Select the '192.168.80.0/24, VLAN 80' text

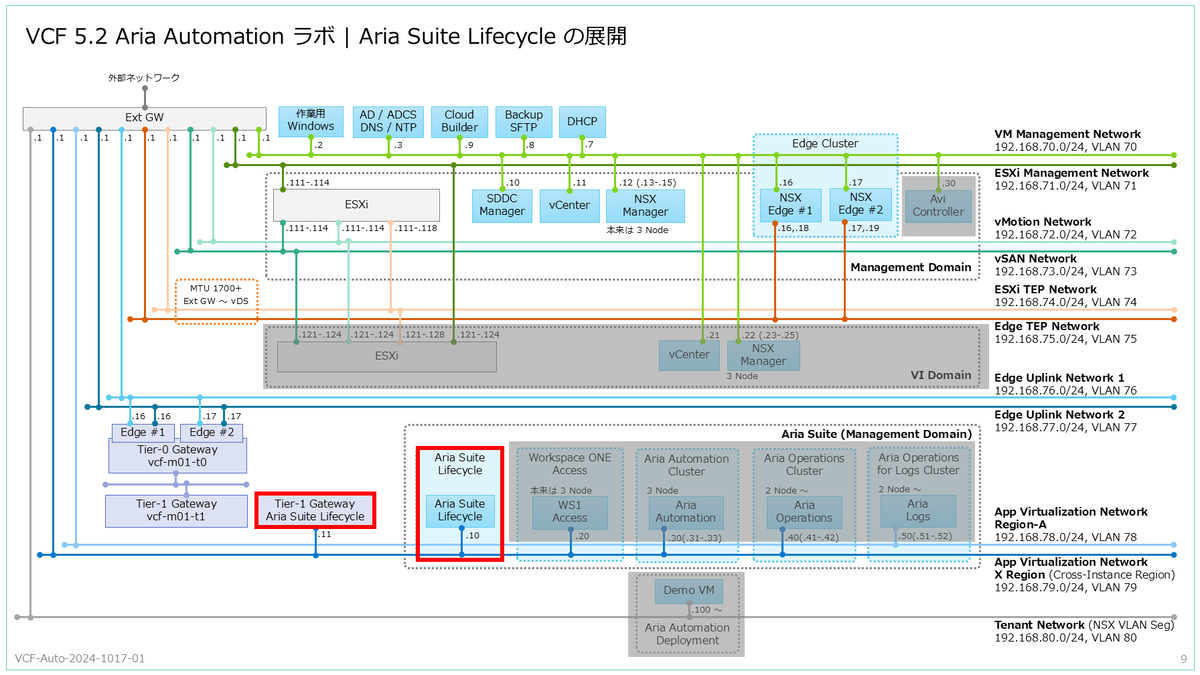(1065, 638)
